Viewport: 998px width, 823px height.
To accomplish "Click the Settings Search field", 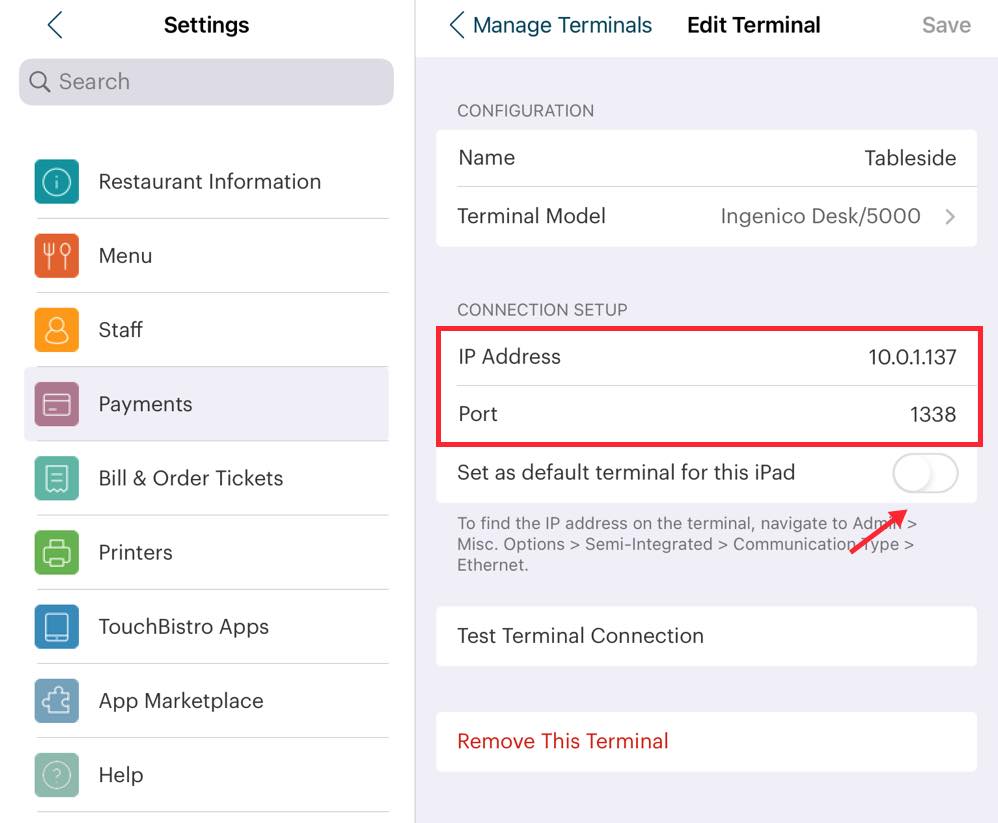I will [206, 82].
